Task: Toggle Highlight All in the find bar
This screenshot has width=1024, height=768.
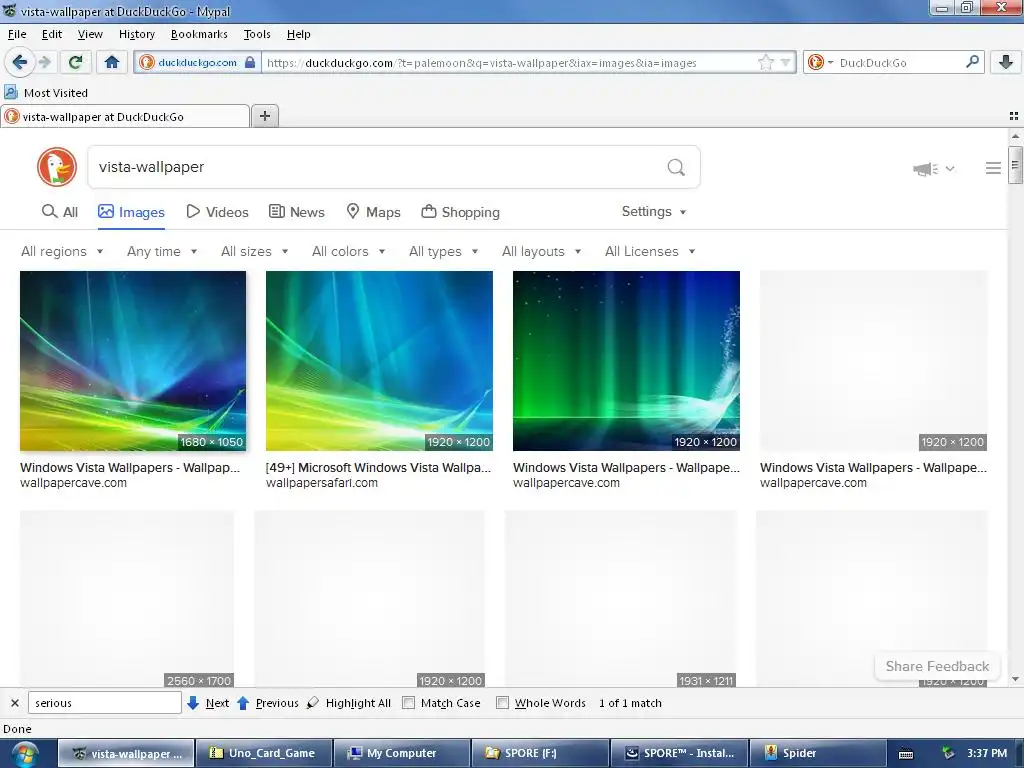Action: 349,703
